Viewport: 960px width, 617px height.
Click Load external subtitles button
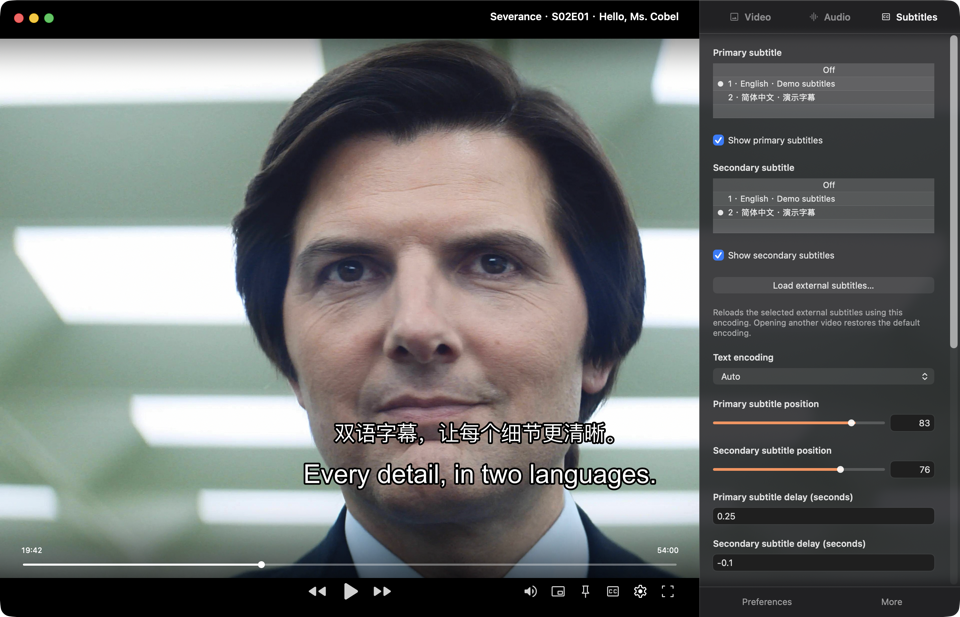point(823,285)
